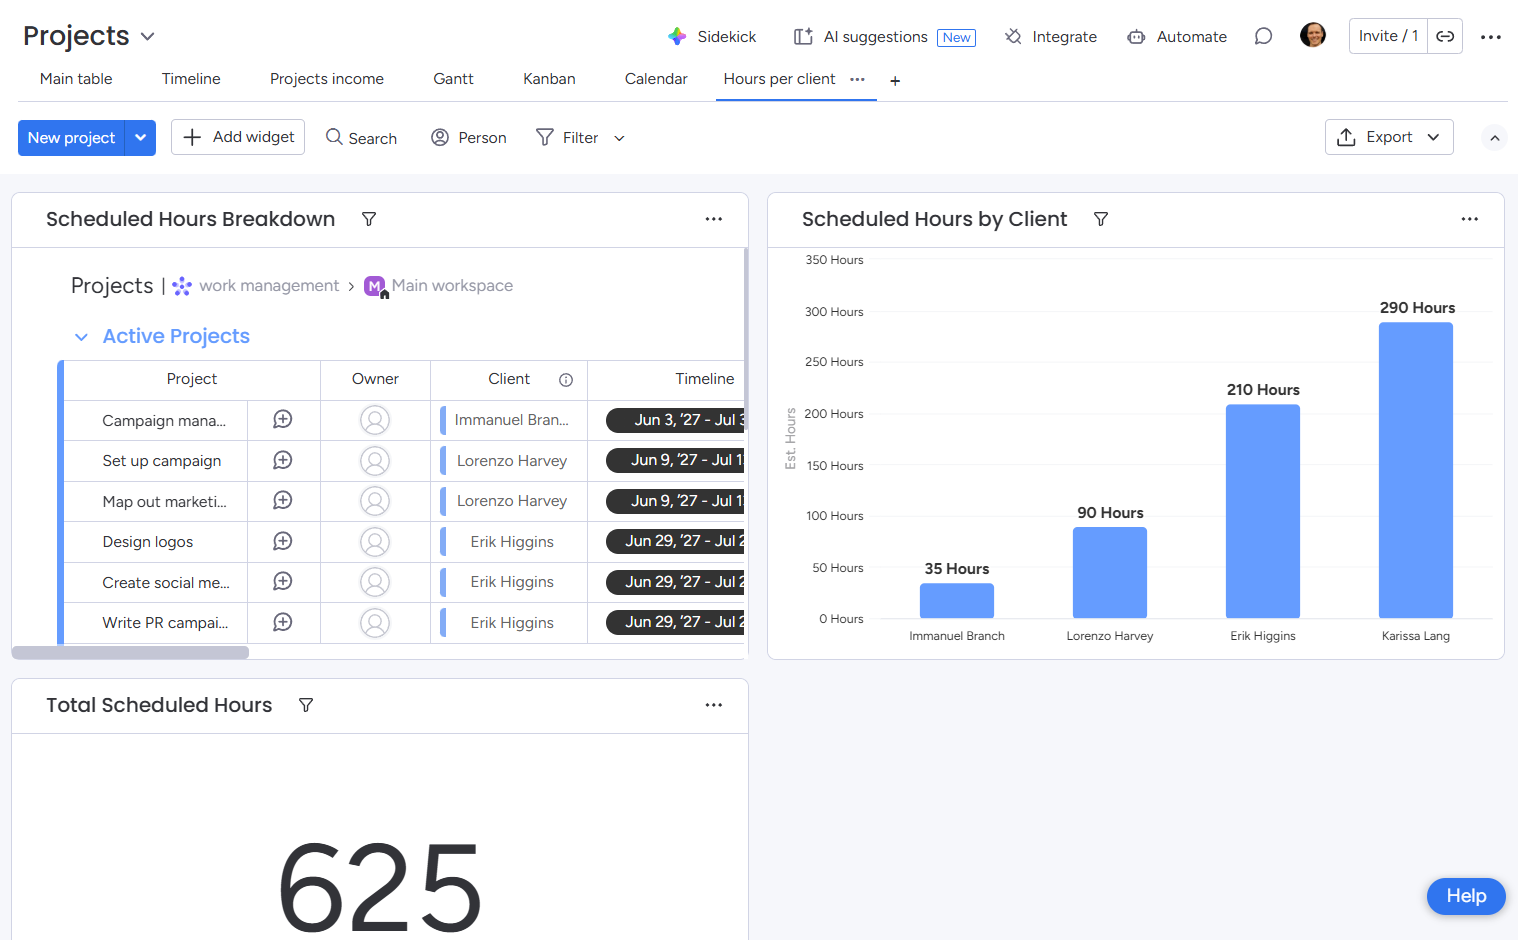Open the Calendar tab
This screenshot has width=1518, height=940.
coord(656,79)
